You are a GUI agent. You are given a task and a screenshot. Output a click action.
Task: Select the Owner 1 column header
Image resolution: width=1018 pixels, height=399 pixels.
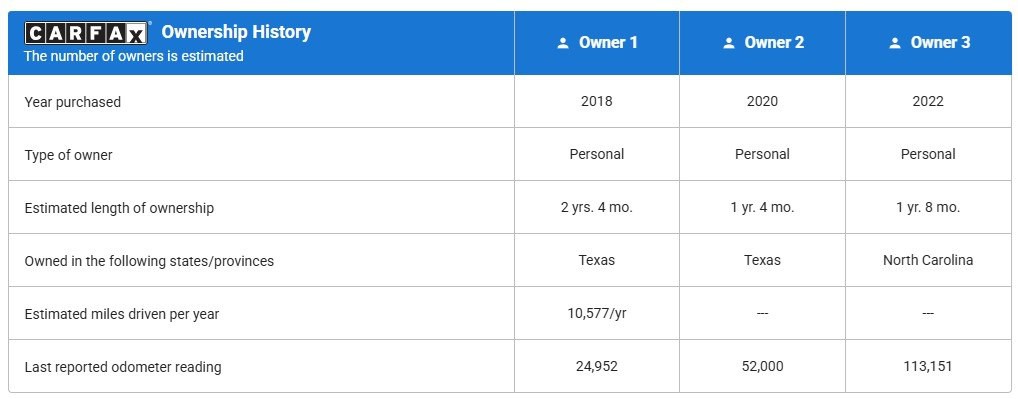597,43
